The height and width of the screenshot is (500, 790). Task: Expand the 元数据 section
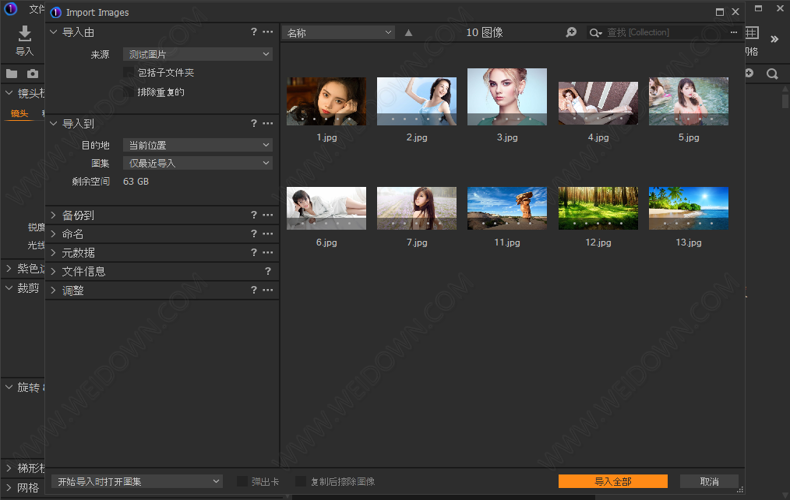(x=53, y=253)
